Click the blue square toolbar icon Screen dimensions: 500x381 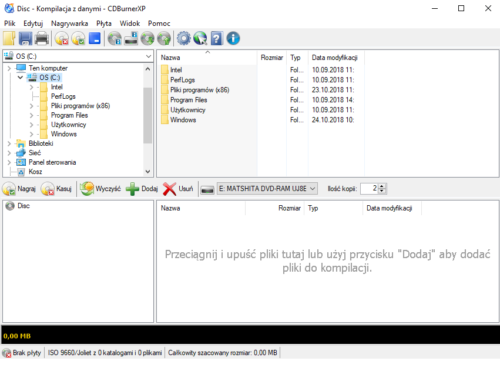[95, 38]
